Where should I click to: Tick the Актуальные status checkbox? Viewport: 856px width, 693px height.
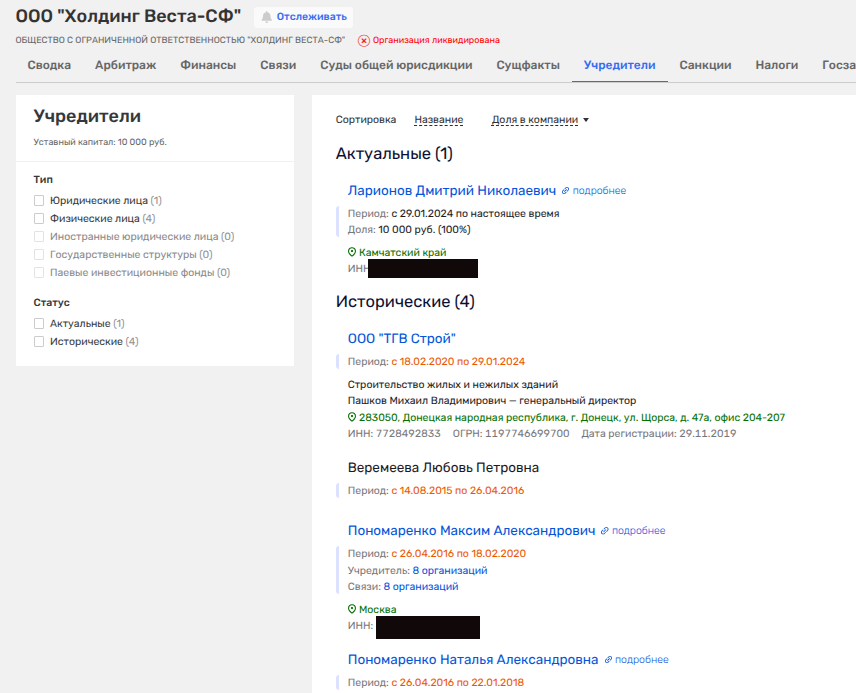(x=40, y=324)
